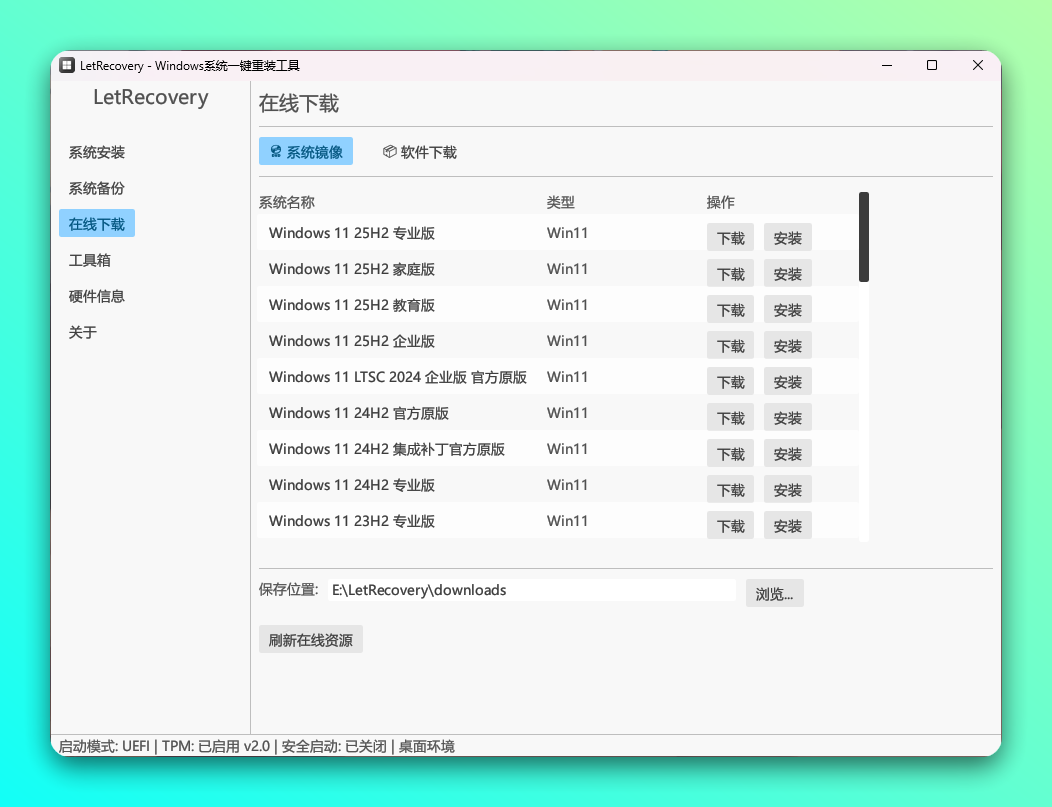1052x807 pixels.
Task: Install Windows 11 24H2 官方原版
Action: 787,417
